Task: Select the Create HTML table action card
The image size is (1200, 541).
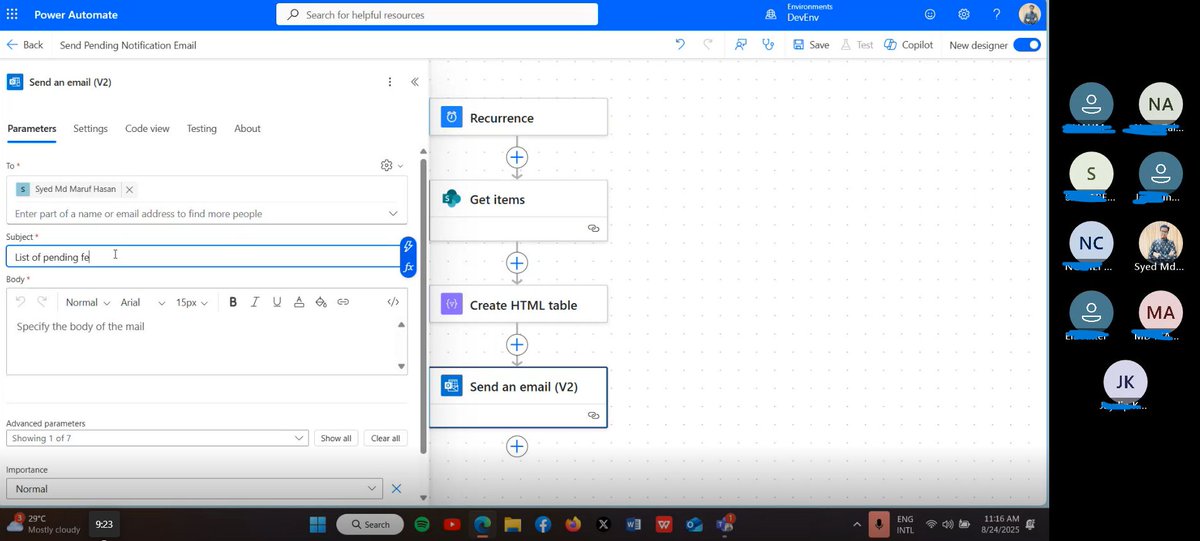Action: tap(518, 305)
